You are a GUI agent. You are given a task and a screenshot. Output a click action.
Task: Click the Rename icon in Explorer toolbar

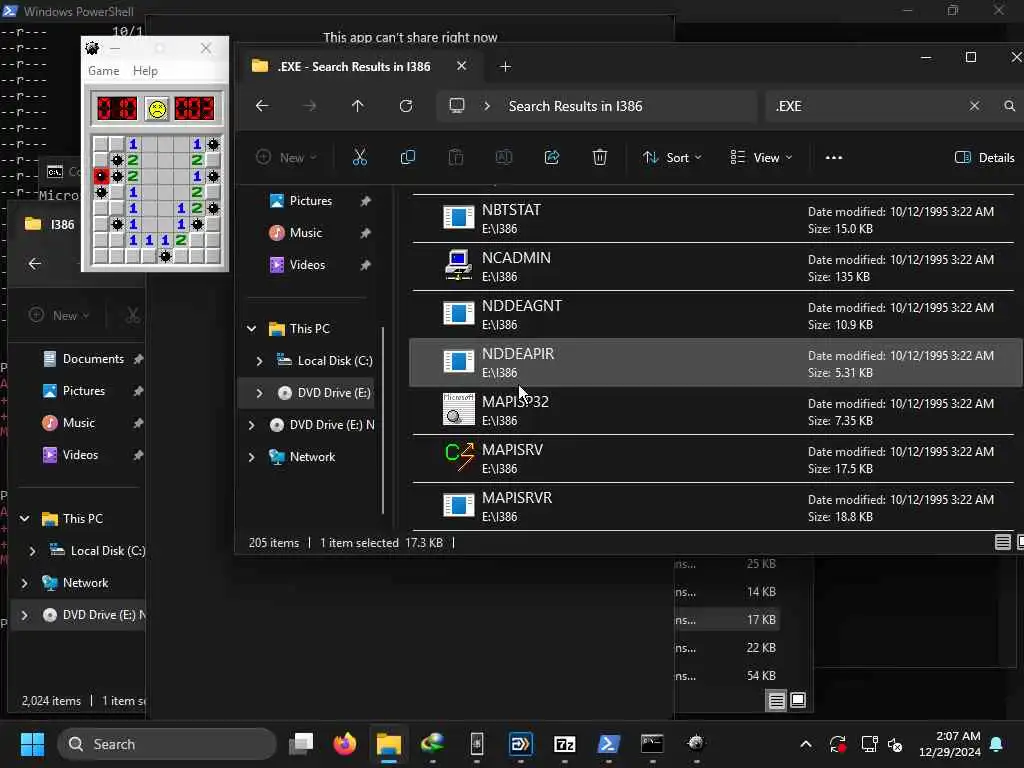coord(504,157)
